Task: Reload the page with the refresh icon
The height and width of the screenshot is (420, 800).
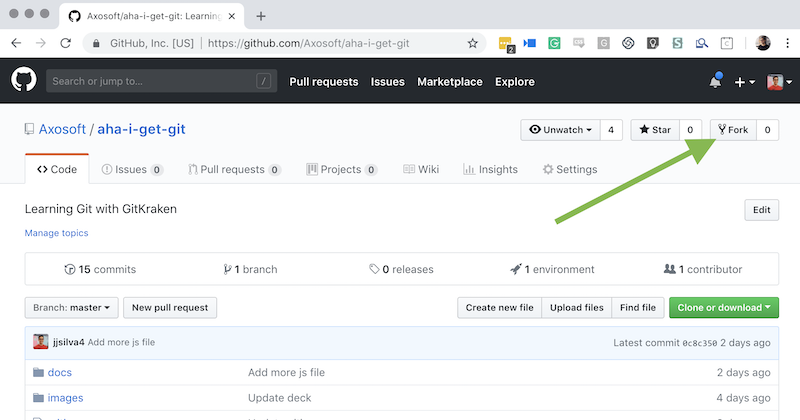Action: [66, 43]
